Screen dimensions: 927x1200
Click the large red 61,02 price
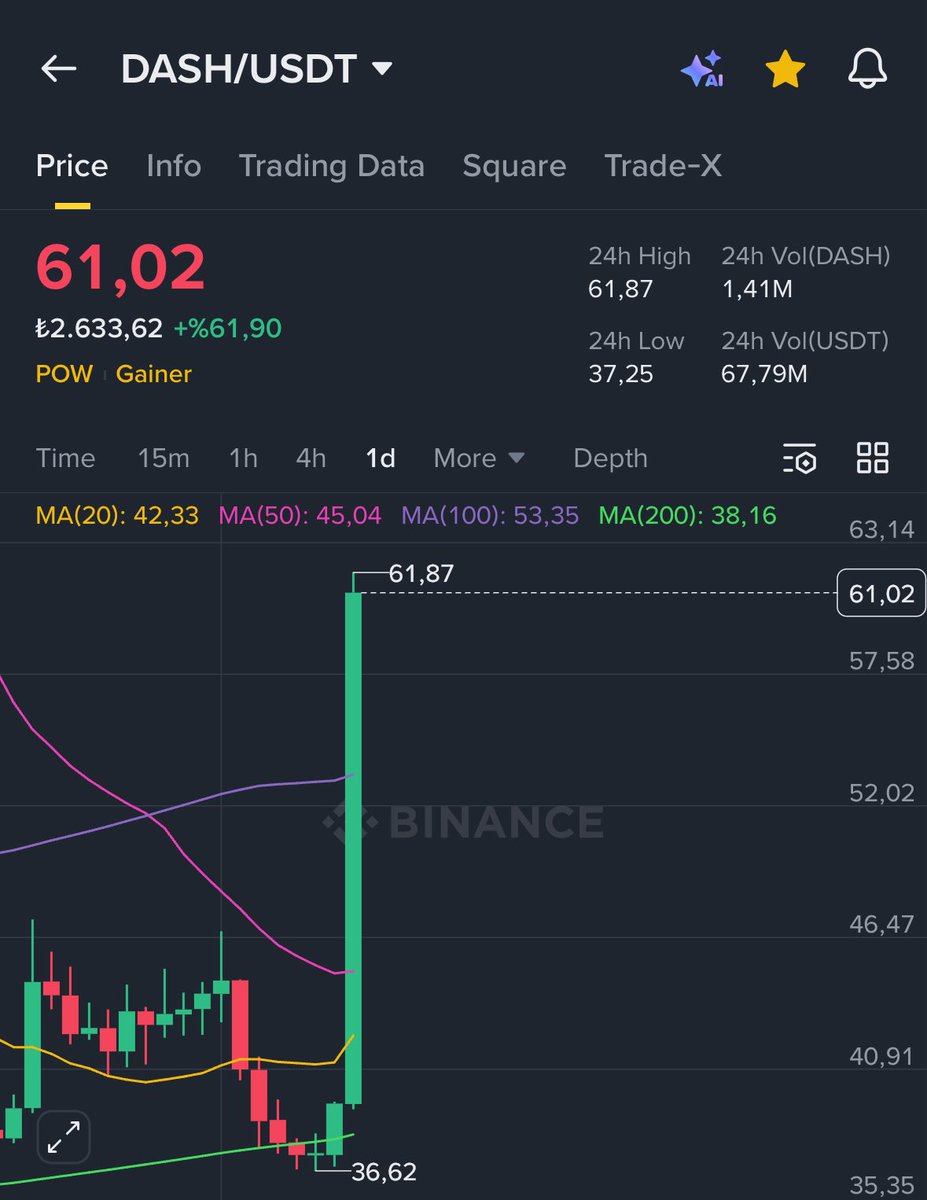pos(121,268)
